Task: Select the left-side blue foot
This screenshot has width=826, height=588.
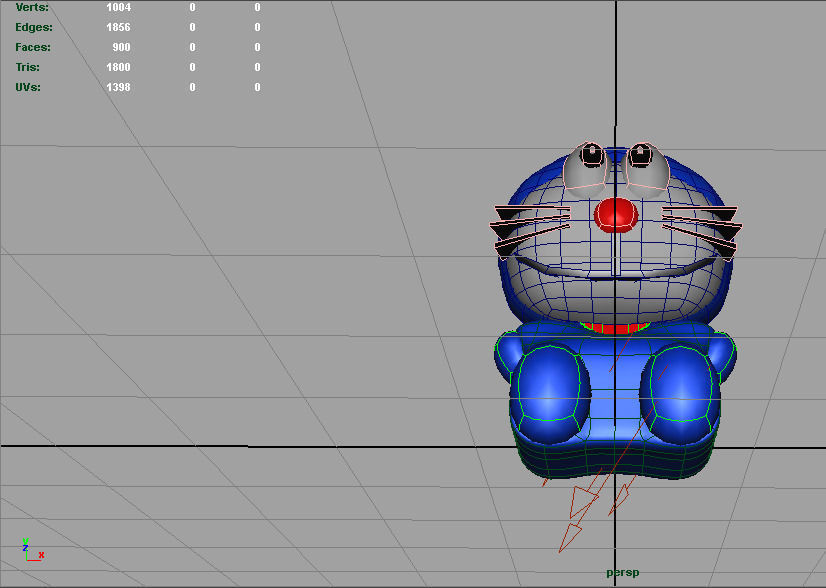Action: pos(550,392)
